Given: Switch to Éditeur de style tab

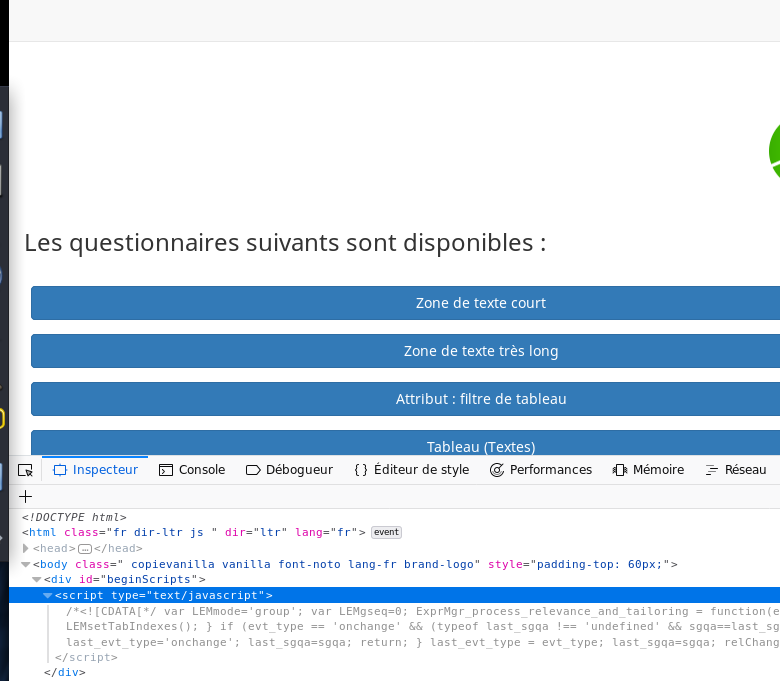Looking at the screenshot, I should [411, 470].
